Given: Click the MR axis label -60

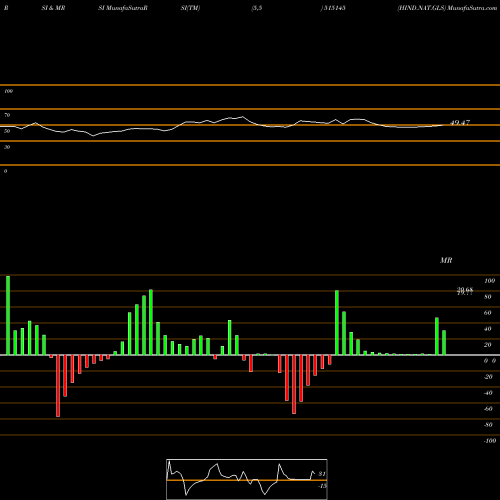Looking at the screenshot, I should tap(488, 409).
